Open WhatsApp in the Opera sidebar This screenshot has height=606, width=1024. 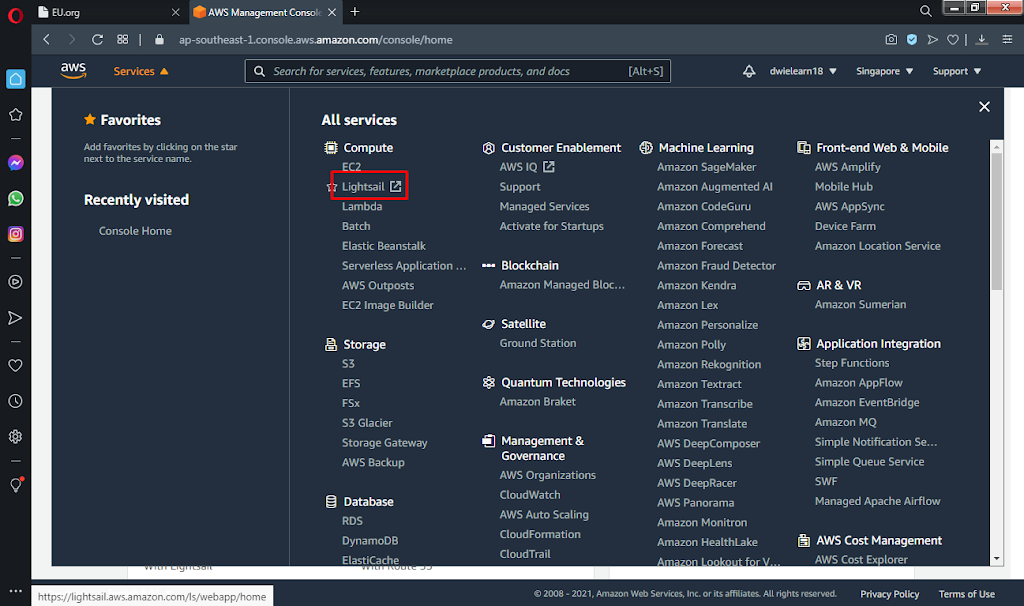pos(16,199)
